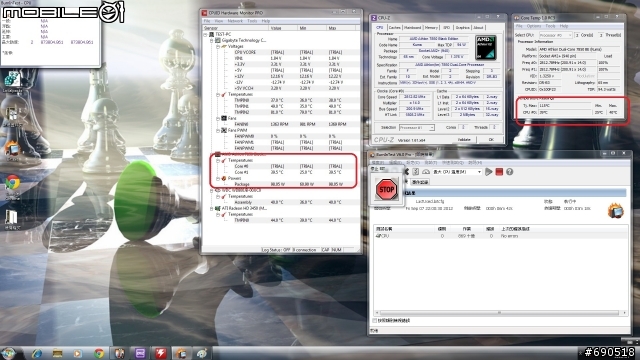Click the flaming monitor BurnInTest logo
Screen dimensions: 640x360
pos(616,211)
